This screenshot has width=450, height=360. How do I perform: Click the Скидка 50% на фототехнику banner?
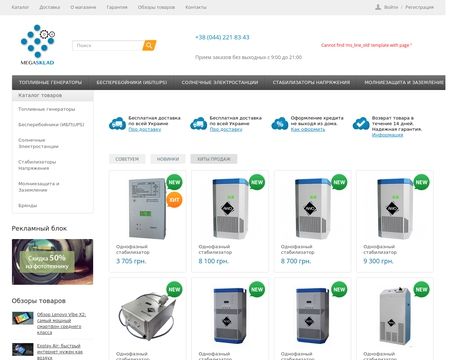tap(53, 262)
